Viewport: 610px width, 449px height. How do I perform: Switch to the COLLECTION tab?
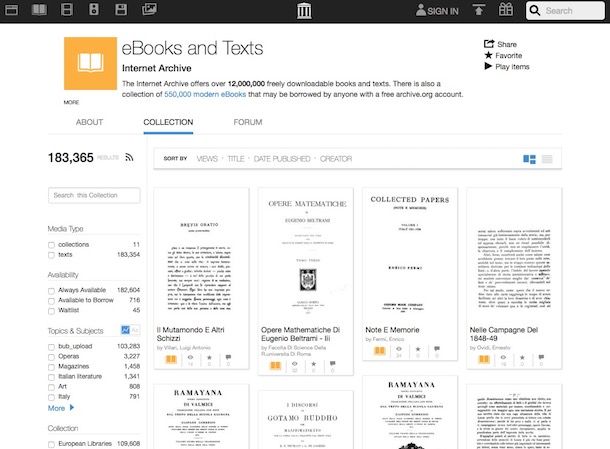pos(168,122)
